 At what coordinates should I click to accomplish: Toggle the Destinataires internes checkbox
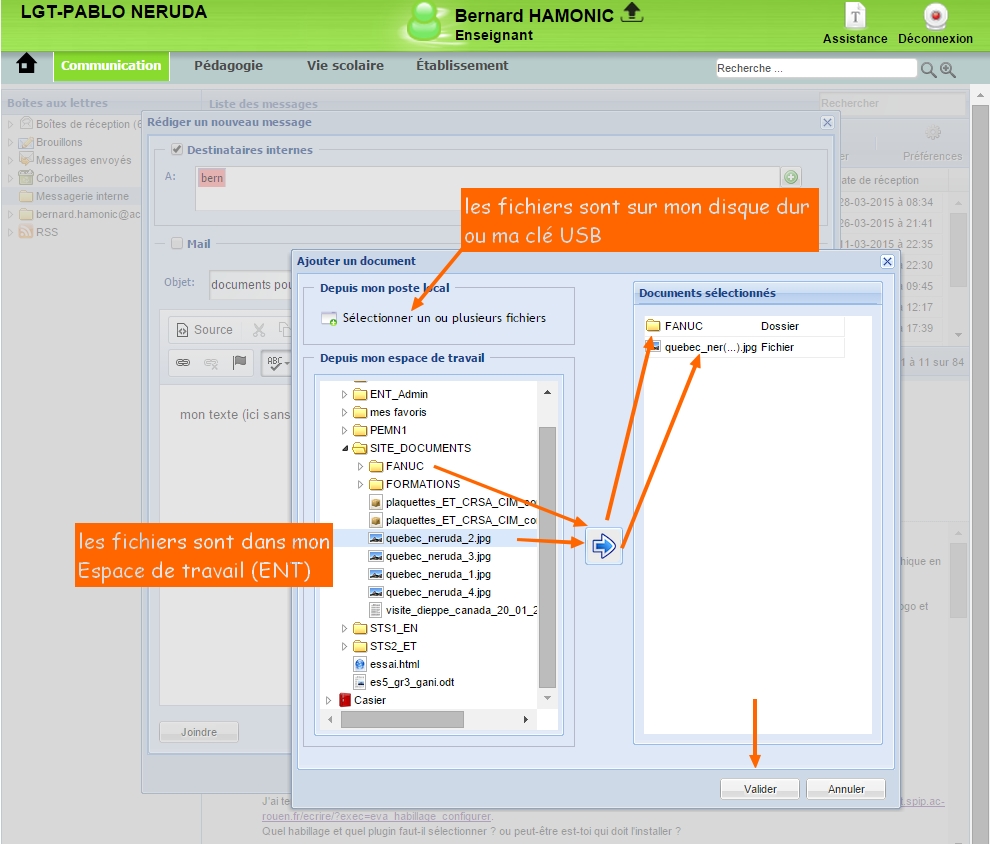point(177,150)
